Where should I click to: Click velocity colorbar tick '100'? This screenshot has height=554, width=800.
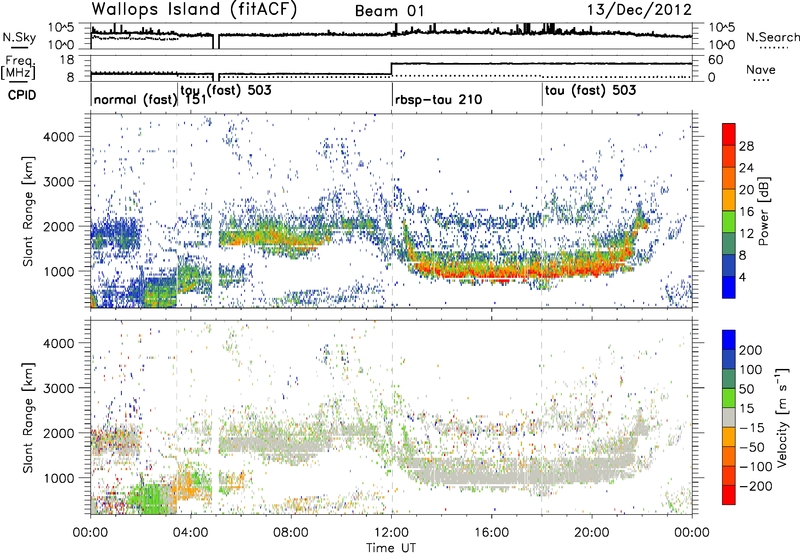point(751,370)
